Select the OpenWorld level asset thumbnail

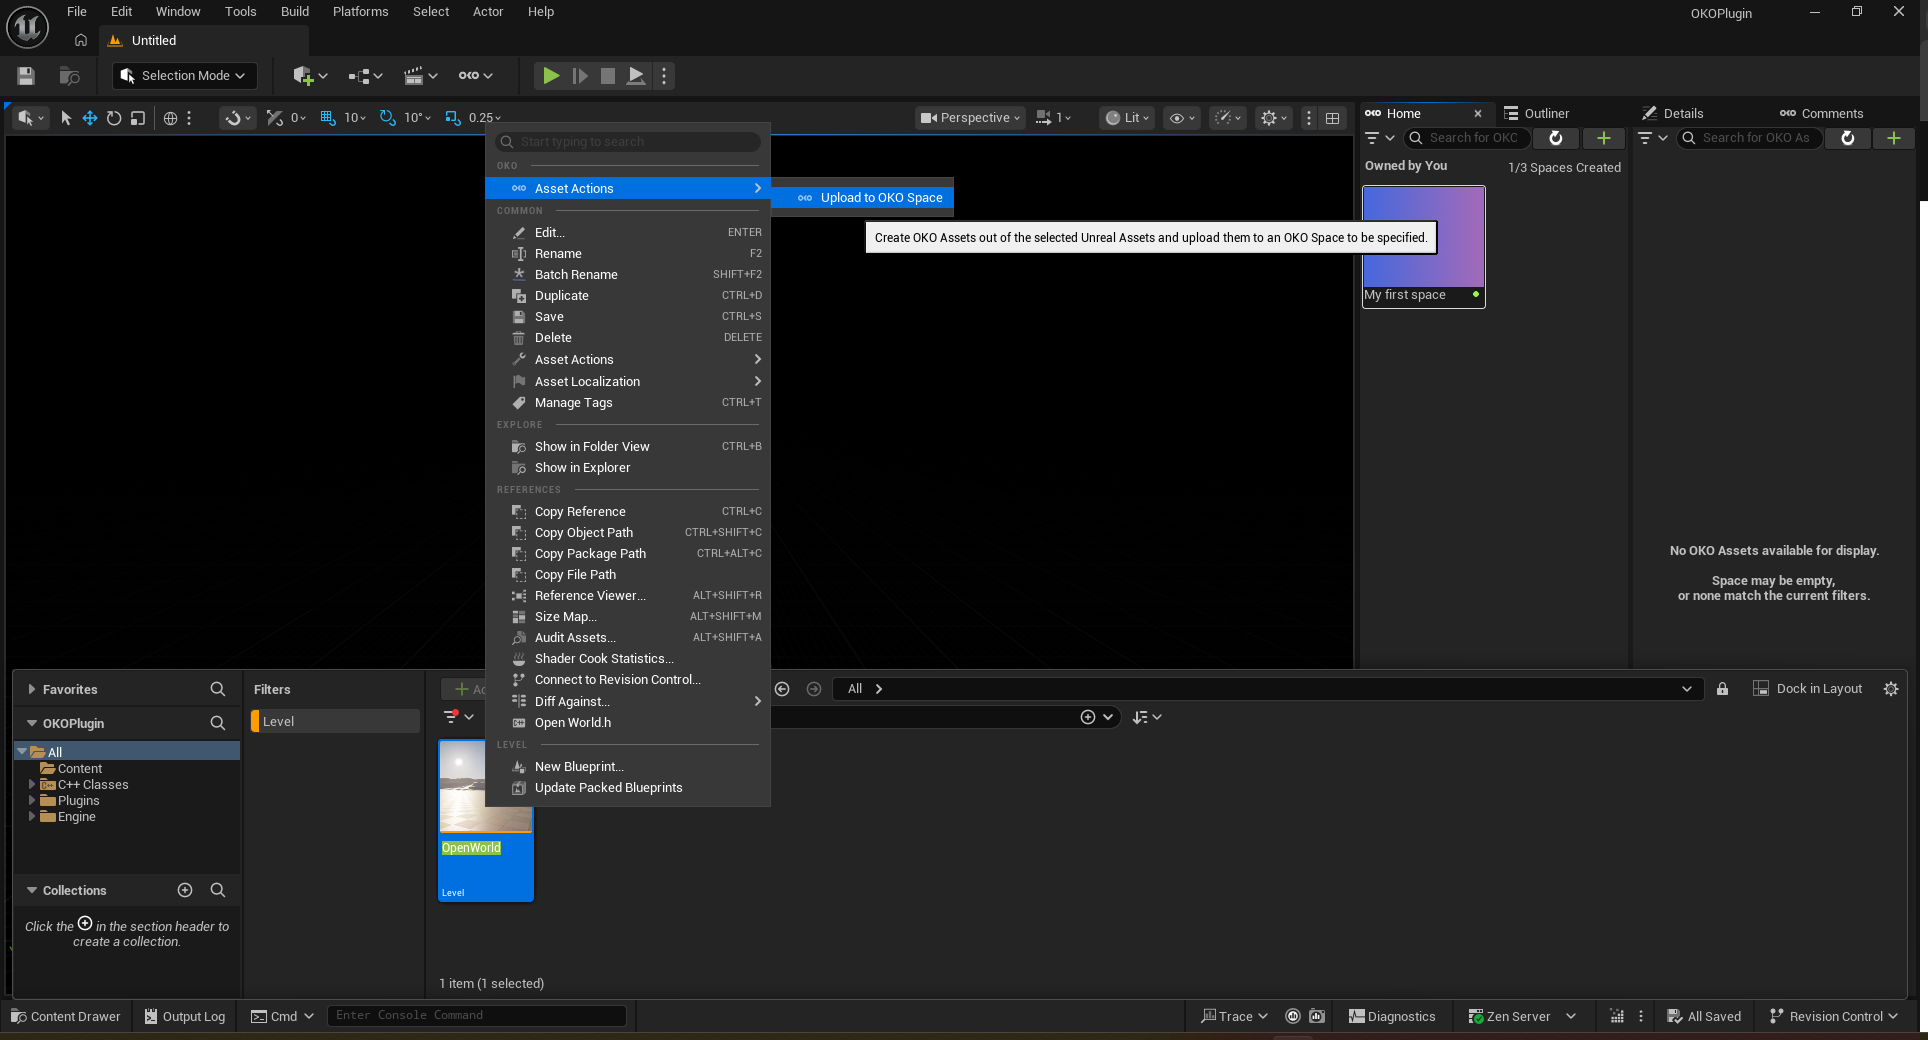coord(486,820)
